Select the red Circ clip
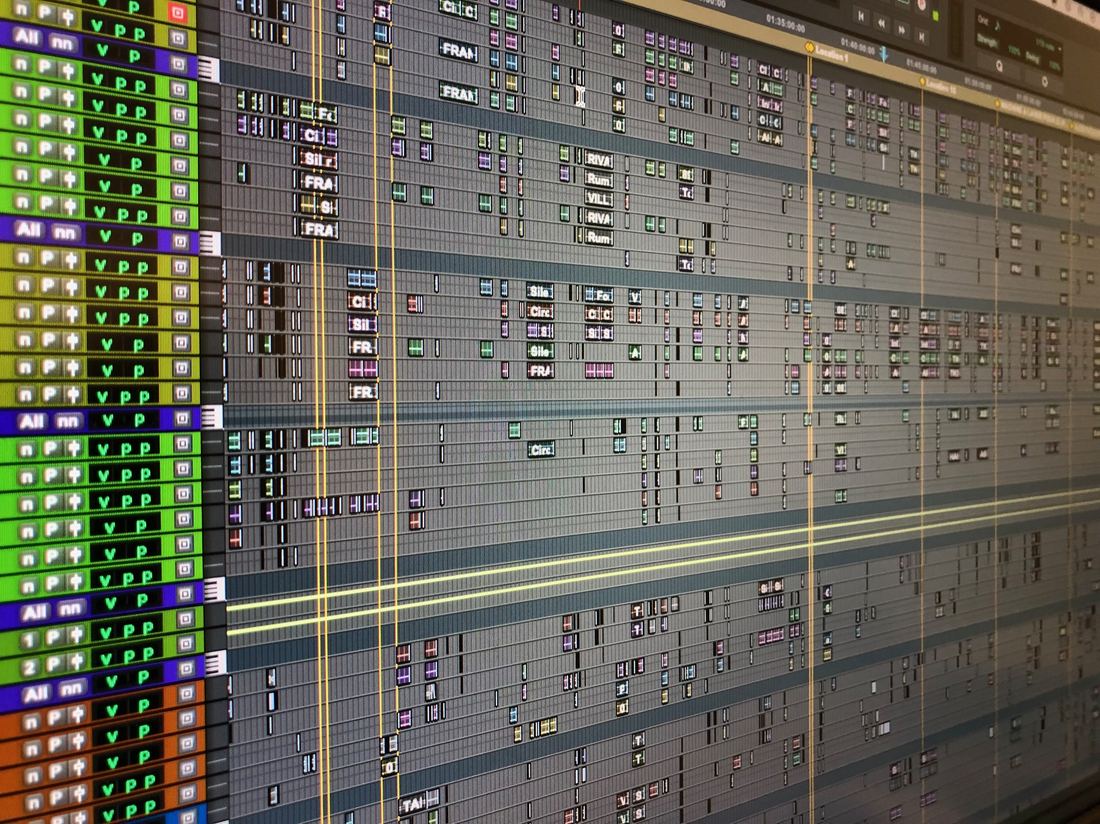1100x824 pixels. [540, 311]
